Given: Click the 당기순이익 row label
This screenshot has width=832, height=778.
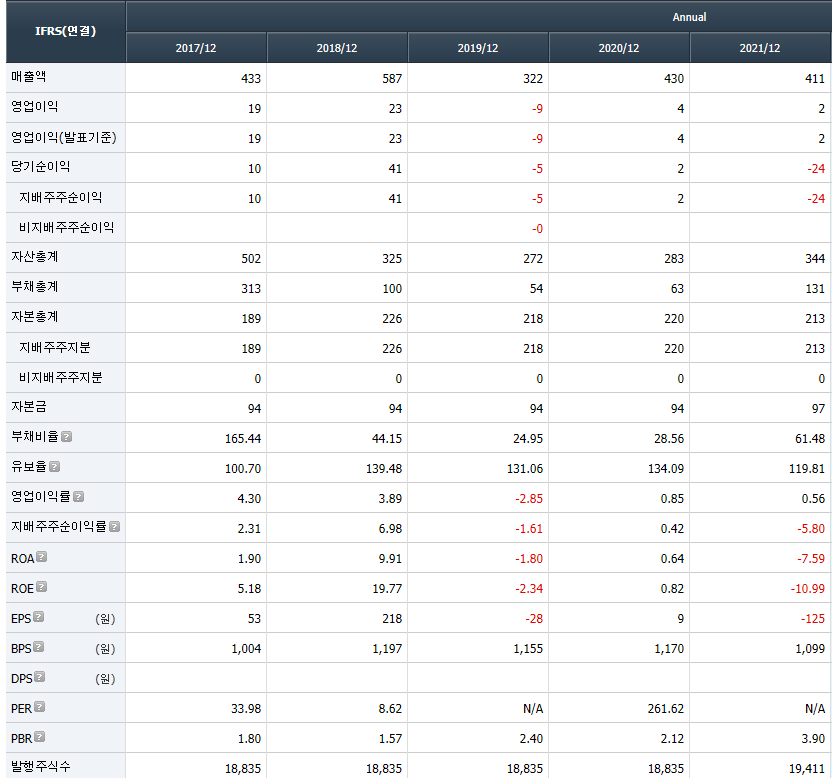Looking at the screenshot, I should point(40,167).
